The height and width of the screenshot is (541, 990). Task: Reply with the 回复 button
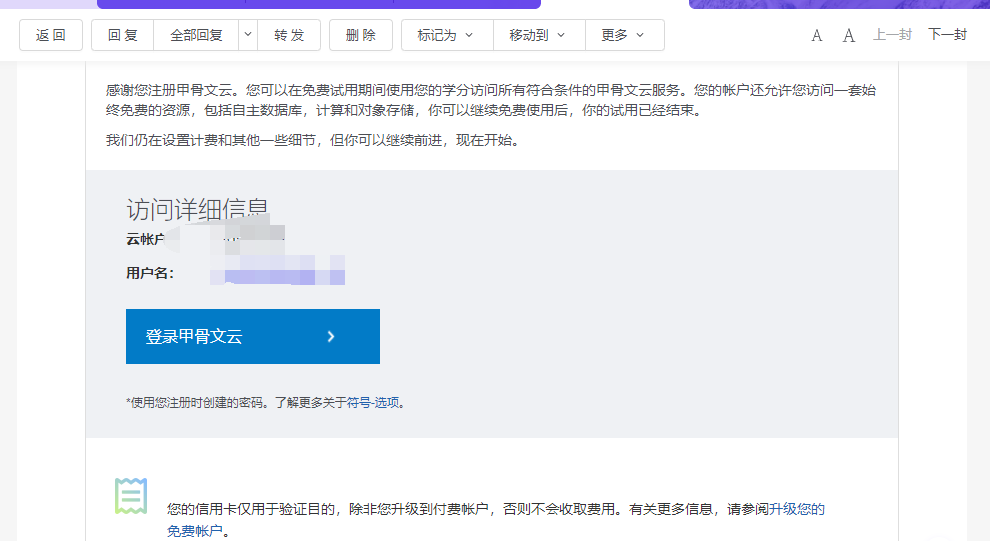click(122, 35)
